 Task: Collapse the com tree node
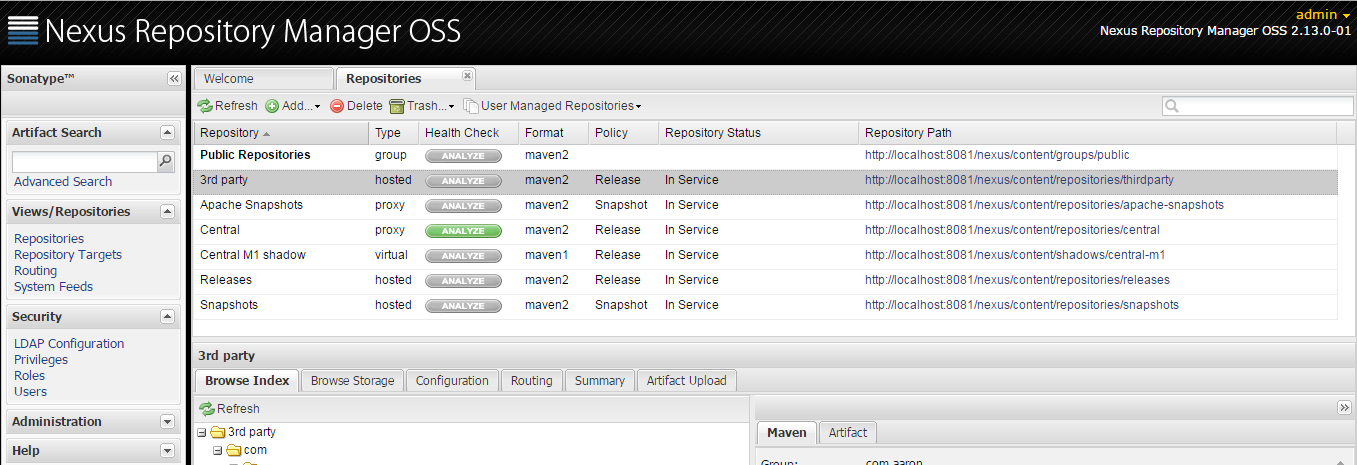pos(217,451)
